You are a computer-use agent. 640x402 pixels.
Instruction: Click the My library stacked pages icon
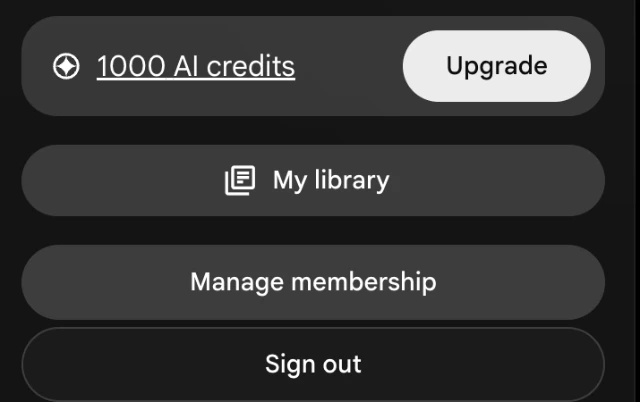(x=240, y=180)
